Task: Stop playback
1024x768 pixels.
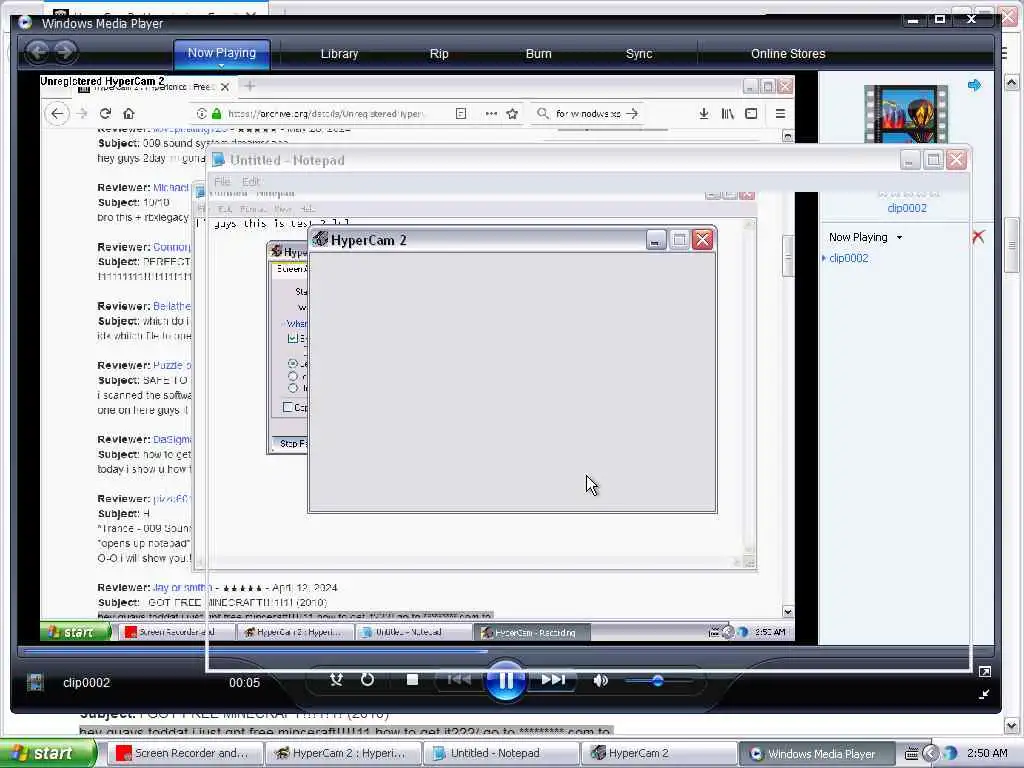Action: (x=412, y=680)
